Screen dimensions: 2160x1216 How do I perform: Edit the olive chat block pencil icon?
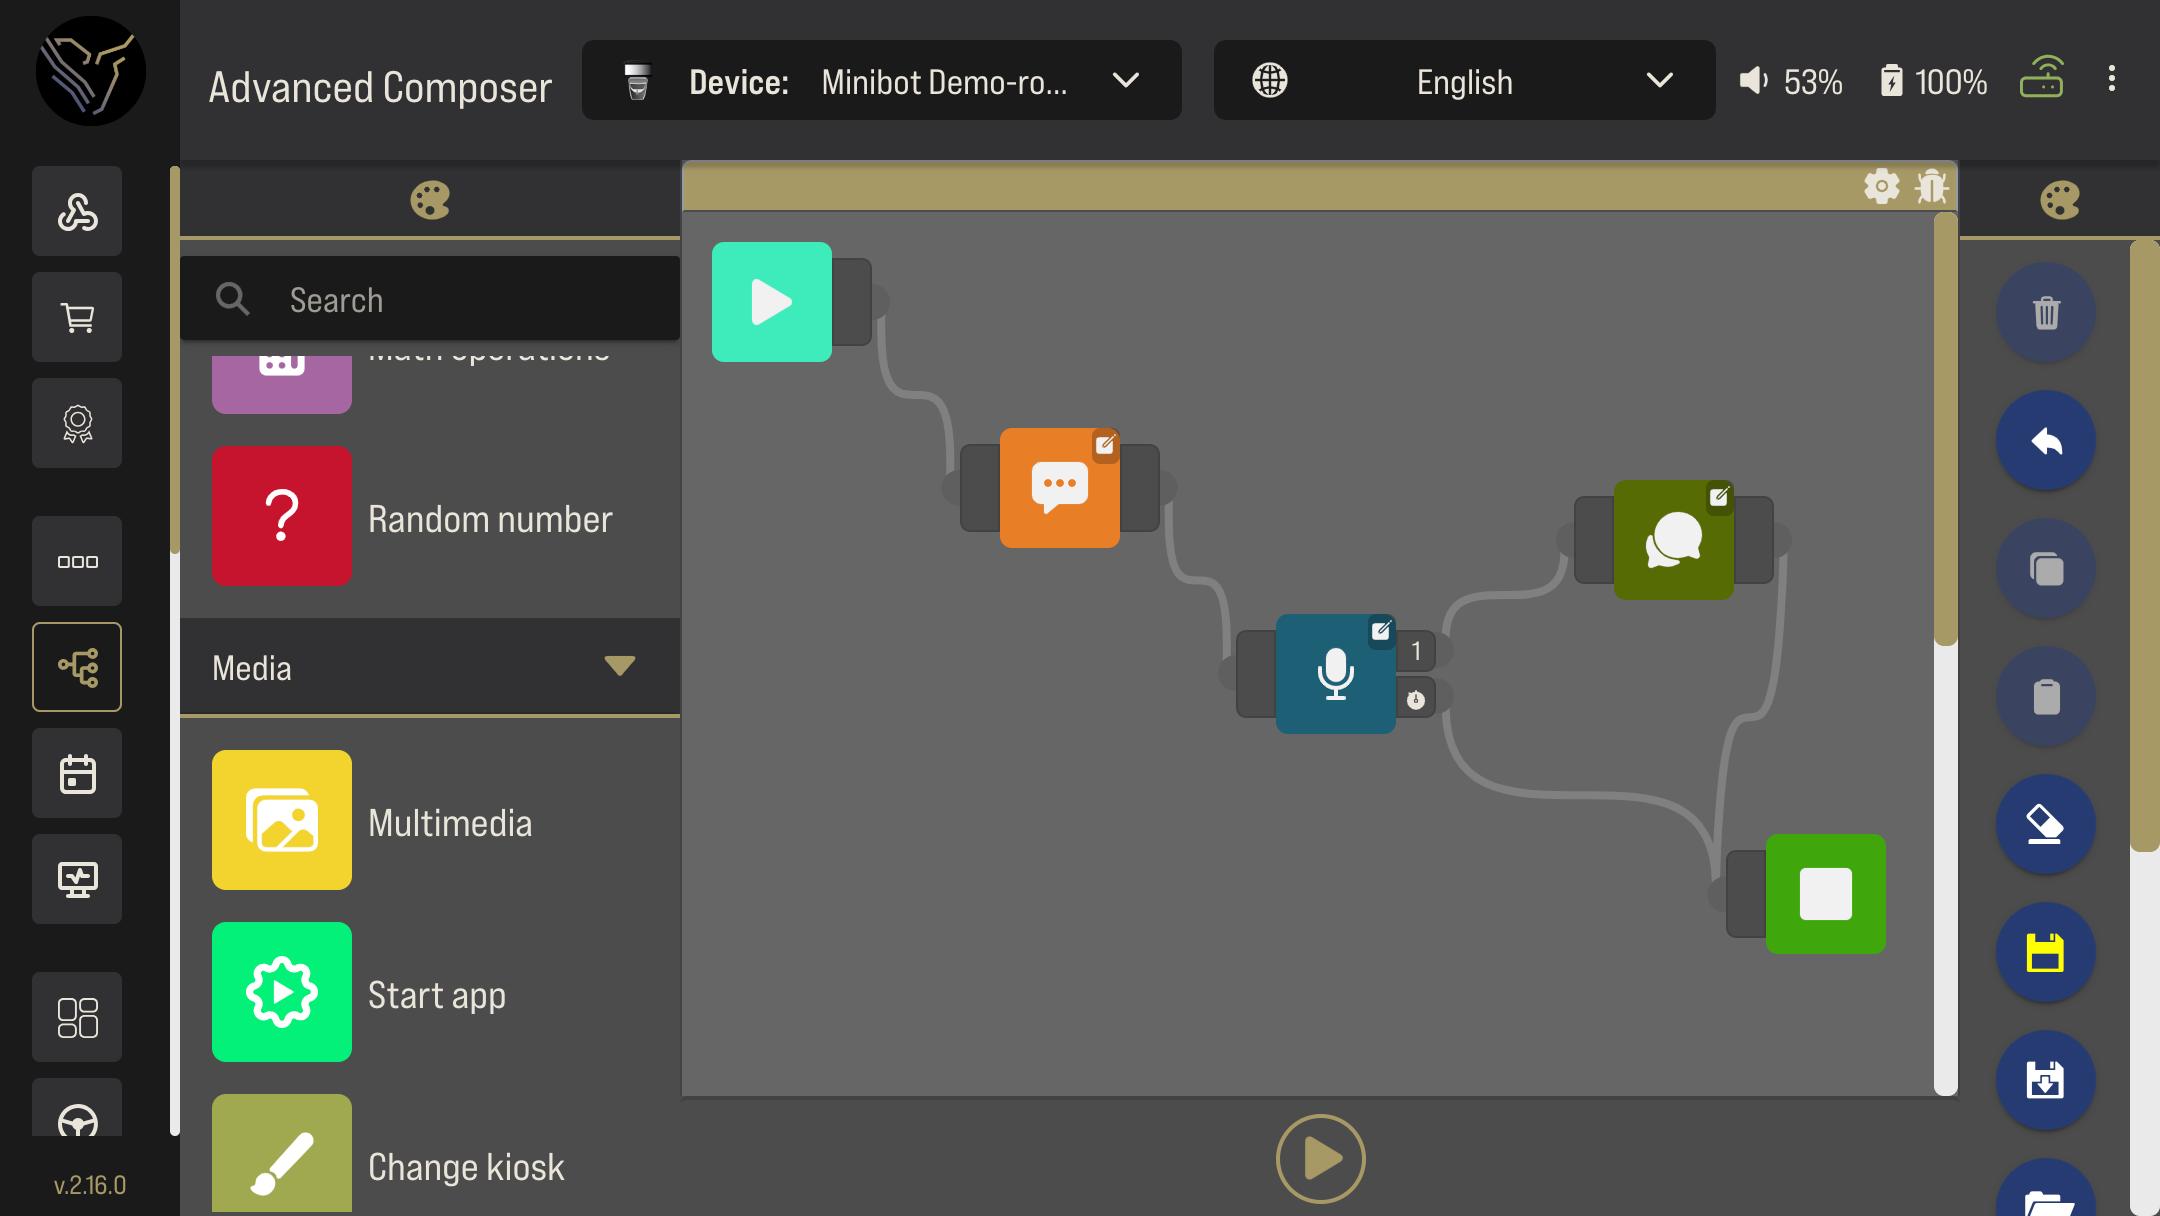click(1719, 496)
